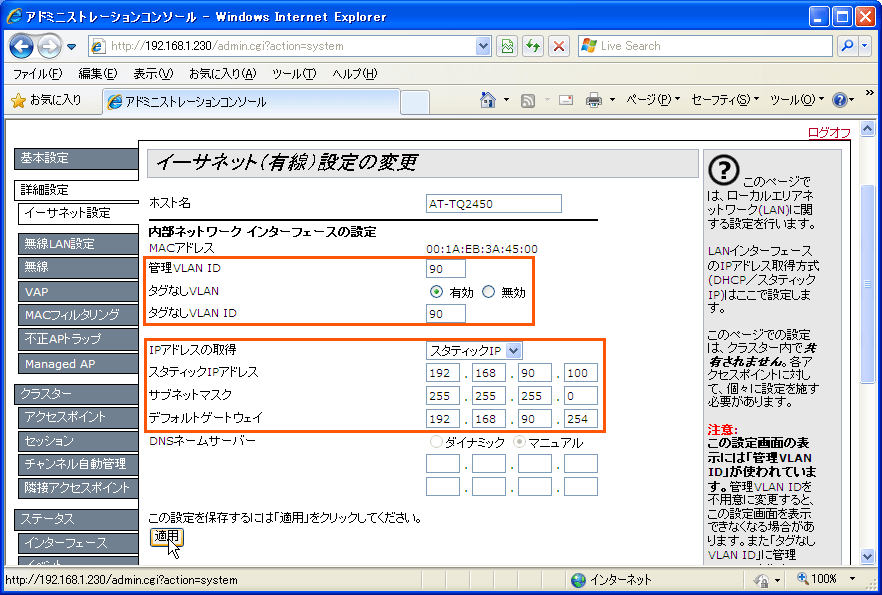The width and height of the screenshot is (882, 595).
Task: Click the 管理VLAN ID input field
Action: [446, 269]
